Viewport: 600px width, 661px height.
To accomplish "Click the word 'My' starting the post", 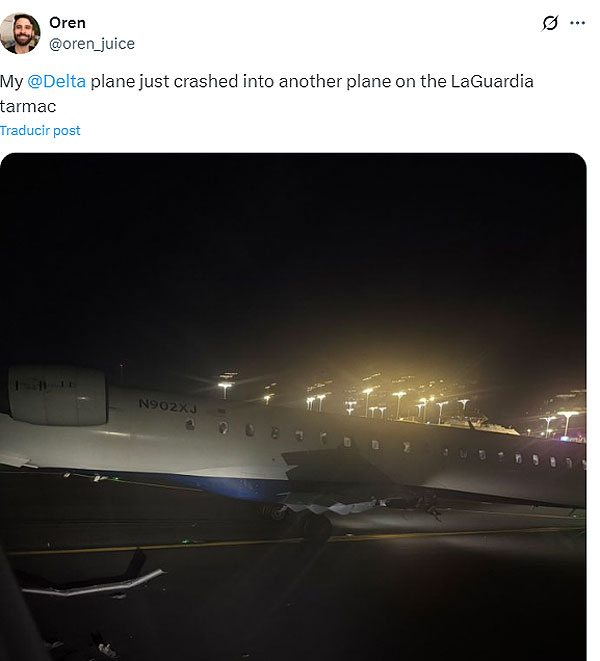I will coord(12,82).
